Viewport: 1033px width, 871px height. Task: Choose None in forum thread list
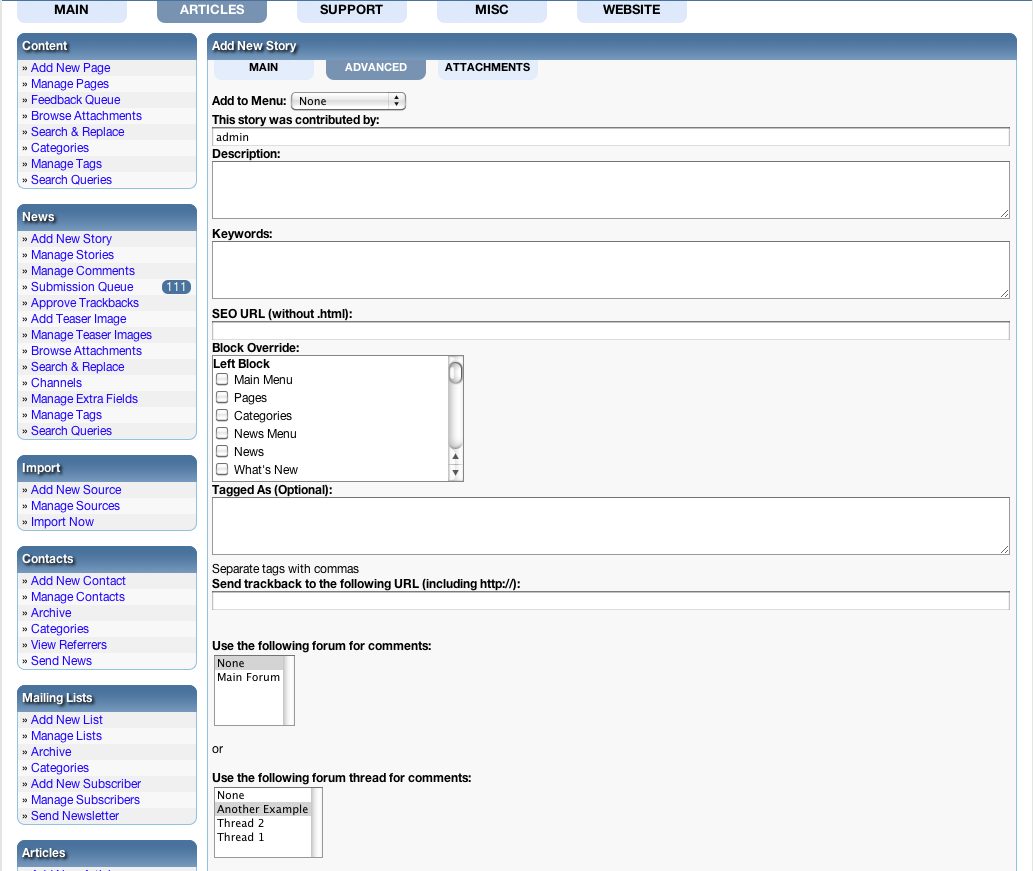point(263,795)
